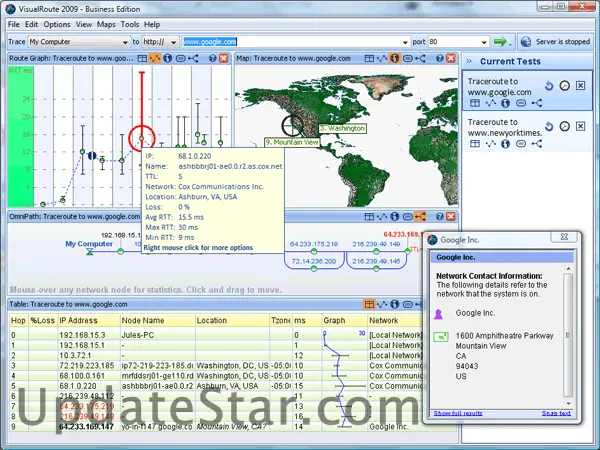Open summary view icon in Table panel
600x450 pixels.
pyautogui.click(x=408, y=304)
